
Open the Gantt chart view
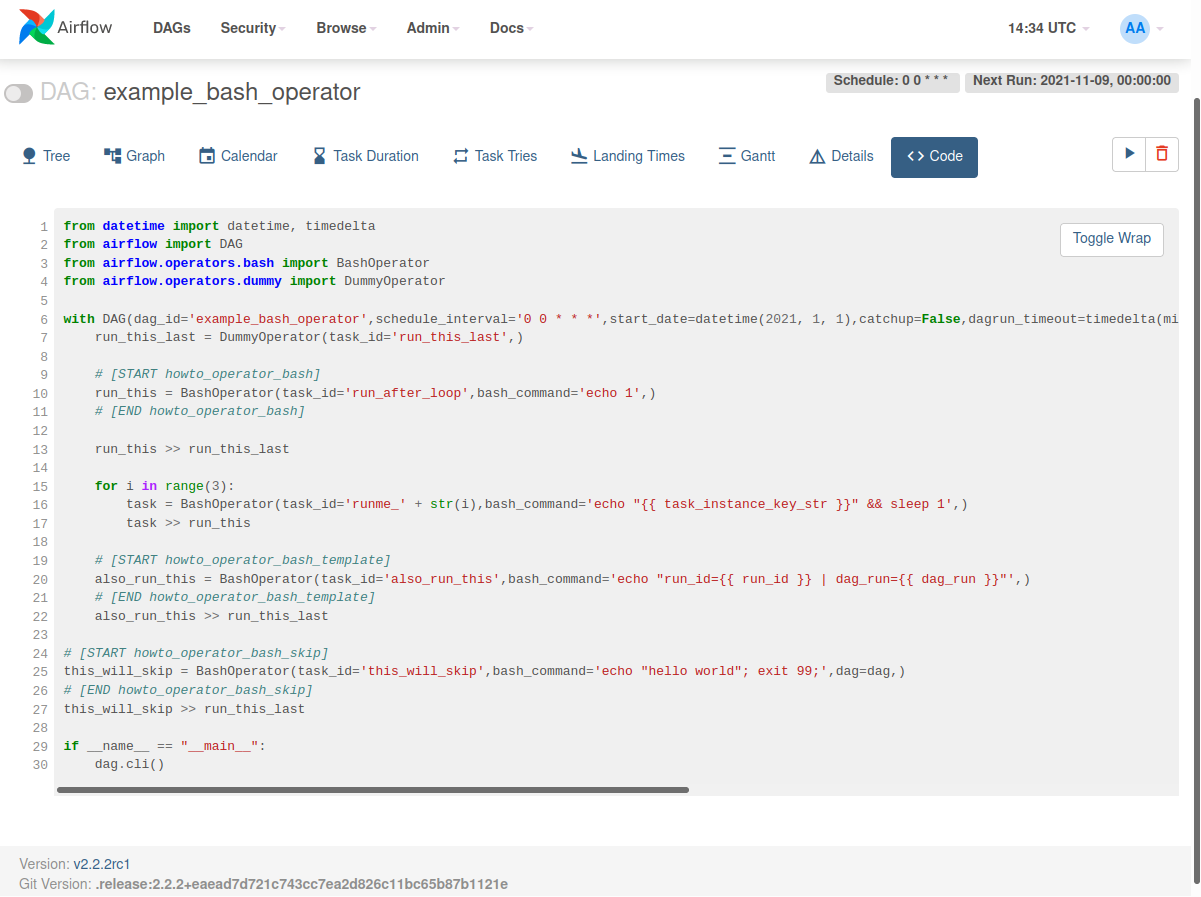pyautogui.click(x=746, y=156)
